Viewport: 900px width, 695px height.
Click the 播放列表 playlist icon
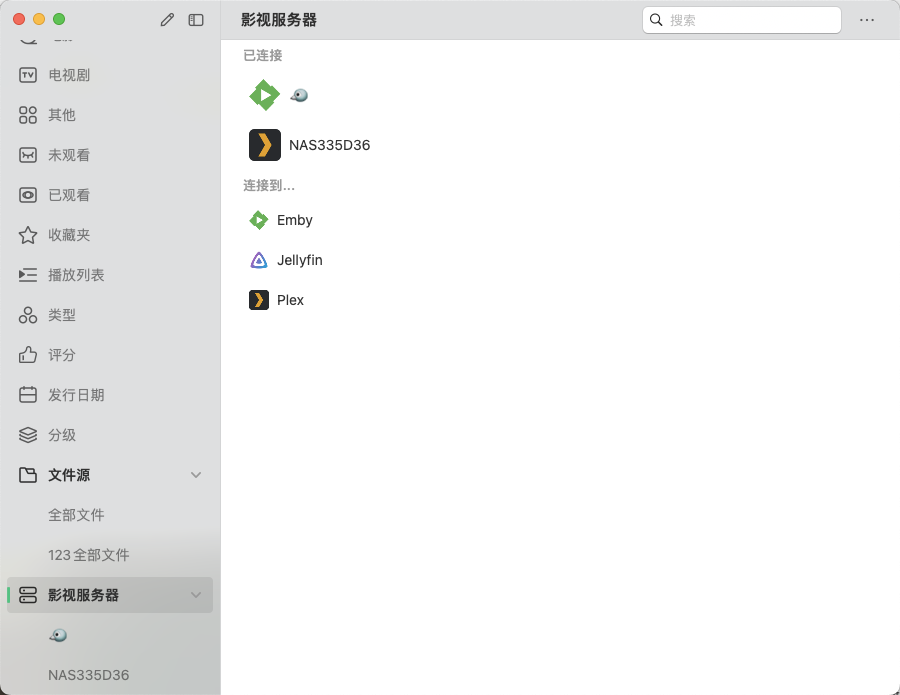pos(28,275)
